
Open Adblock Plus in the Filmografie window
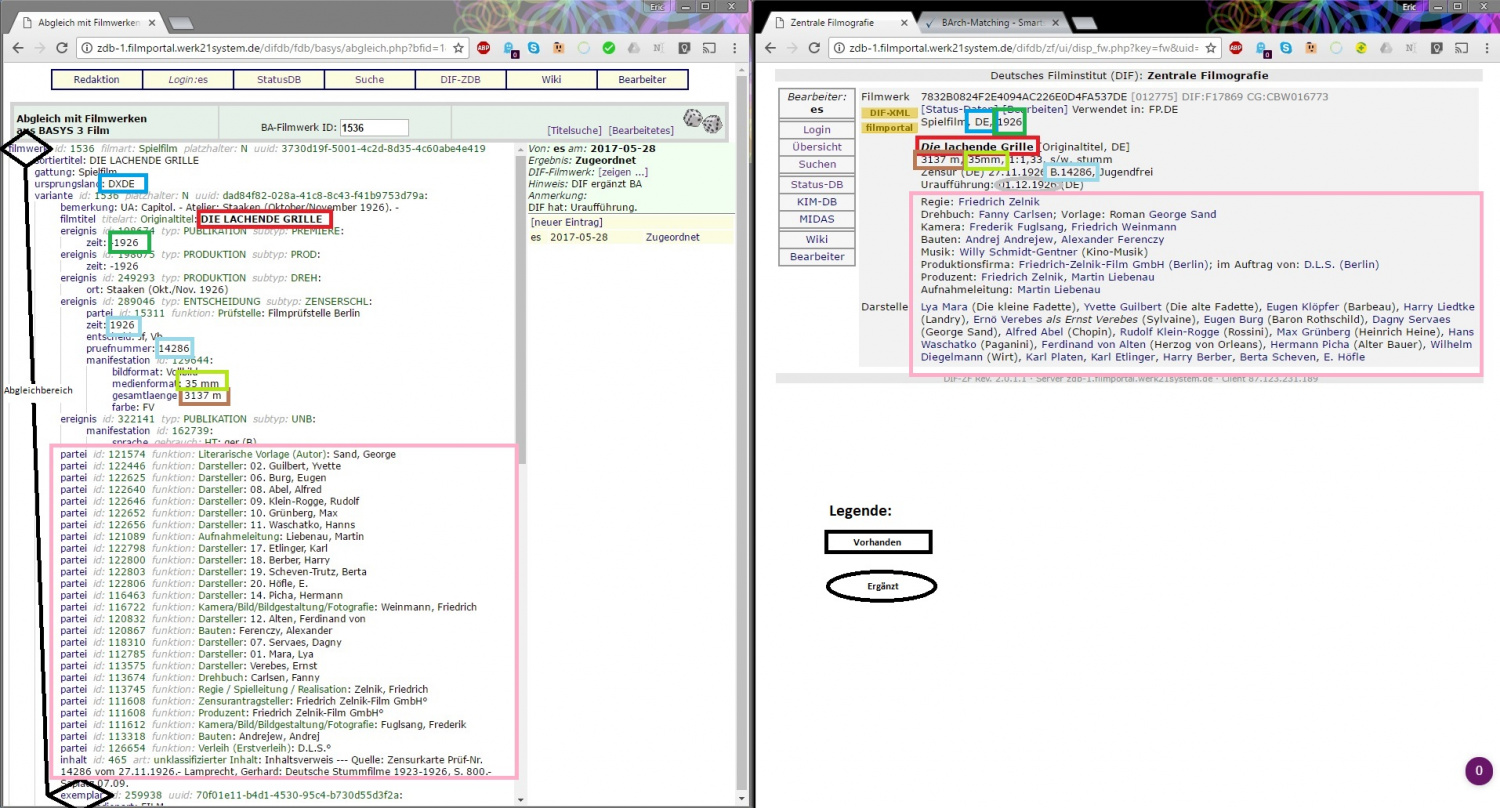[x=1236, y=47]
